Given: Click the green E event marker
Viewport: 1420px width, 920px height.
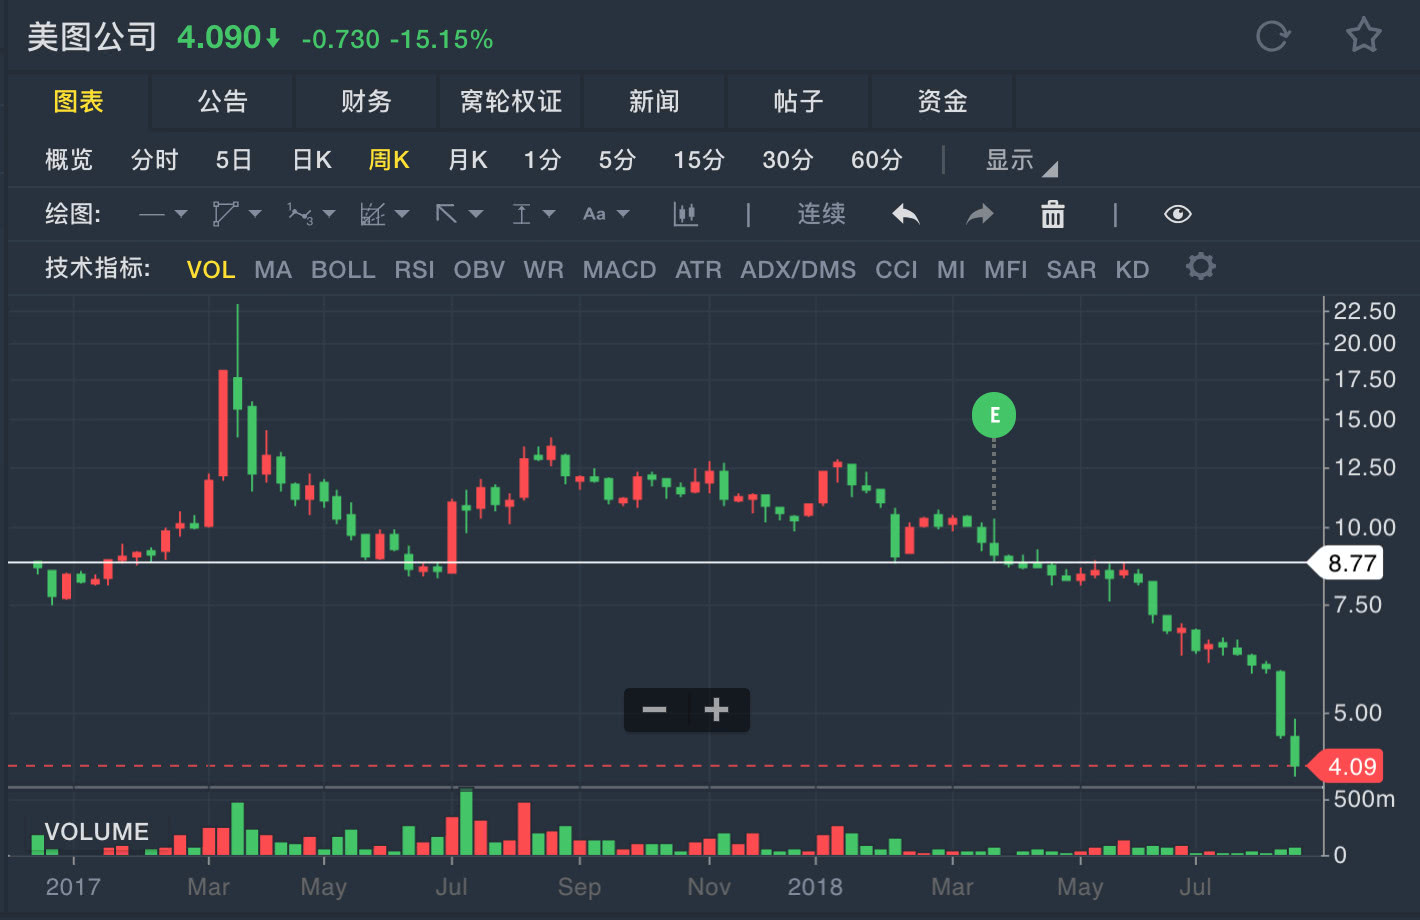Looking at the screenshot, I should pyautogui.click(x=993, y=416).
